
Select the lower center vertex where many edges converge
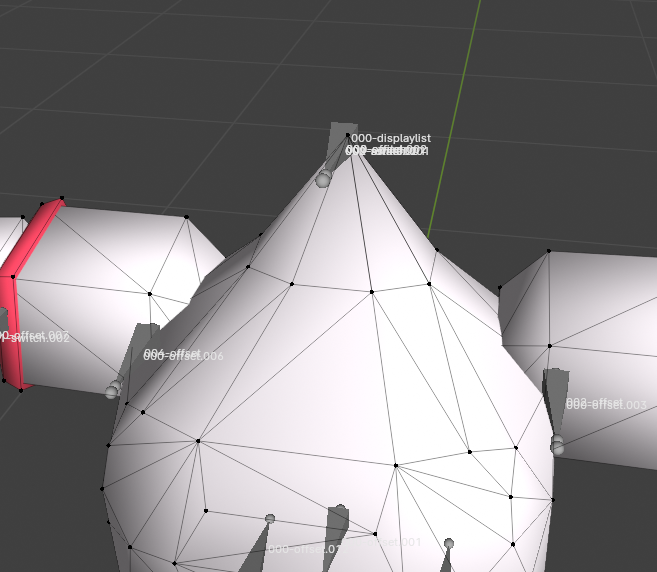point(396,465)
